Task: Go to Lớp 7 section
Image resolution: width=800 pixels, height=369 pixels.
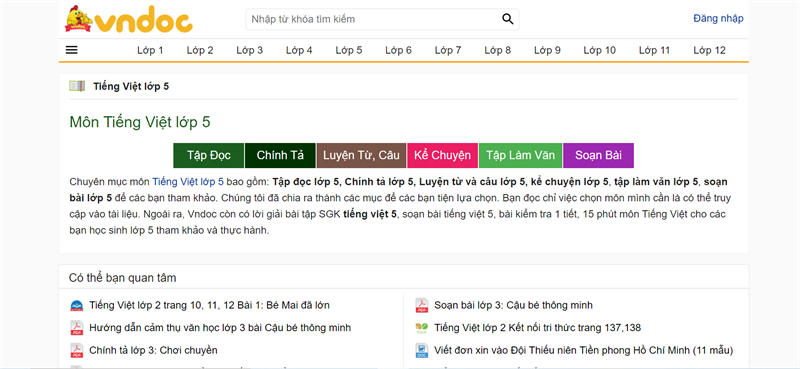Action: pyautogui.click(x=448, y=50)
